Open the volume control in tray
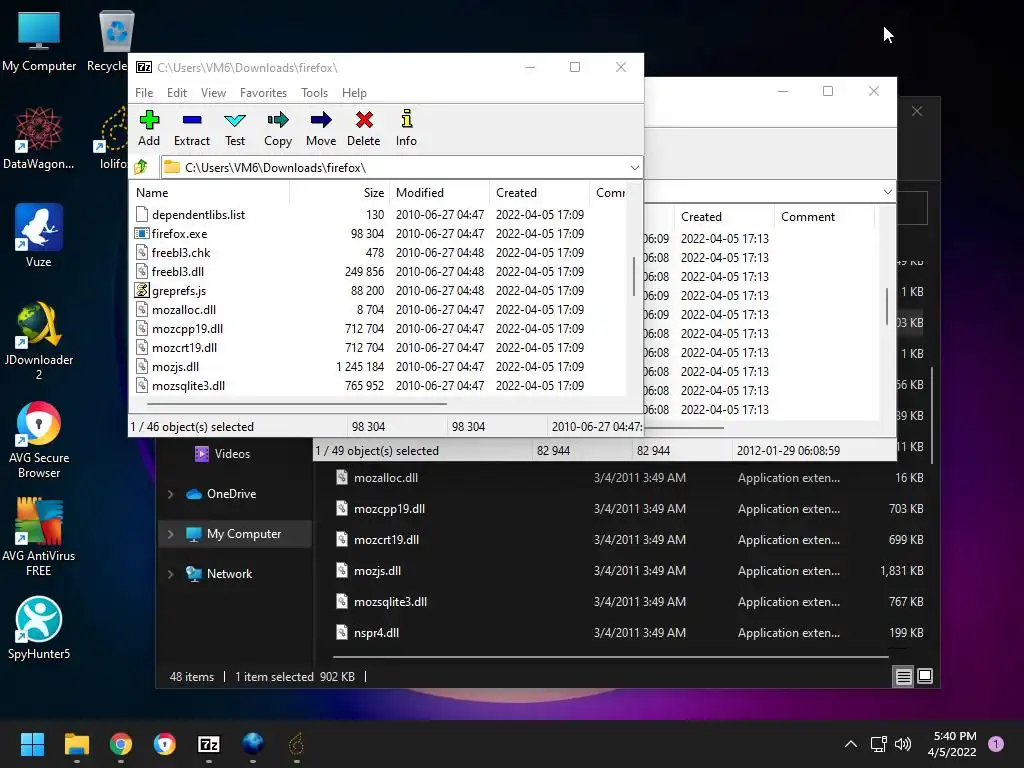The width and height of the screenshot is (1024, 768). coord(903,744)
